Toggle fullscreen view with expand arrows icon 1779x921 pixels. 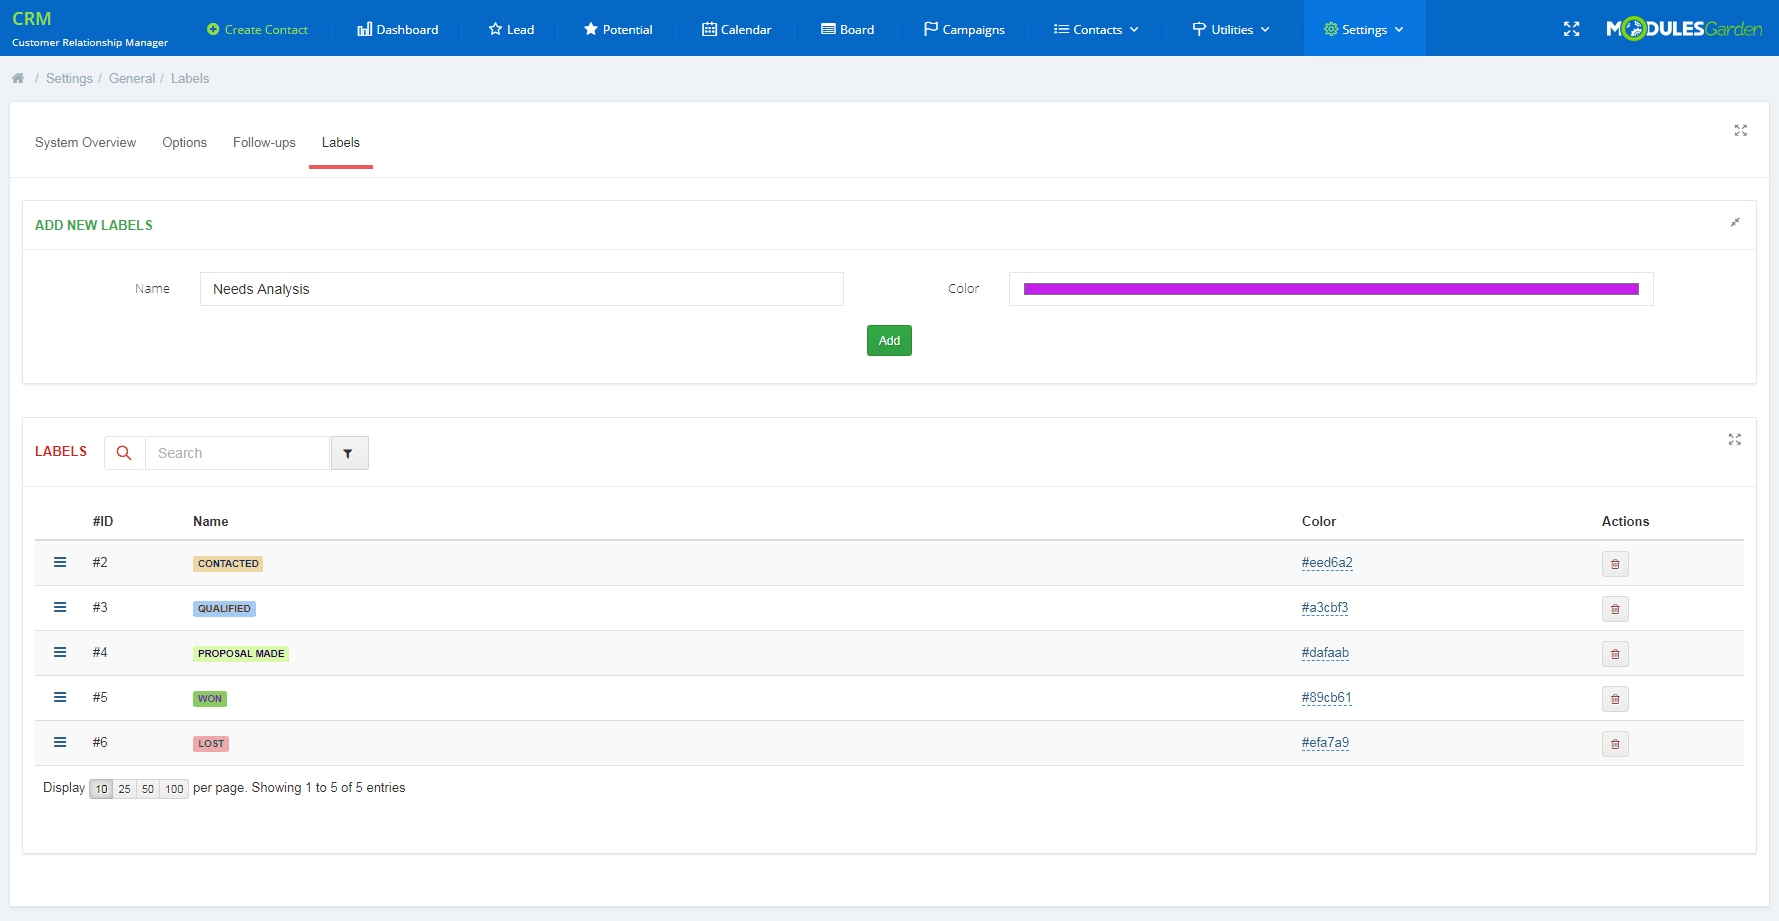(1571, 29)
